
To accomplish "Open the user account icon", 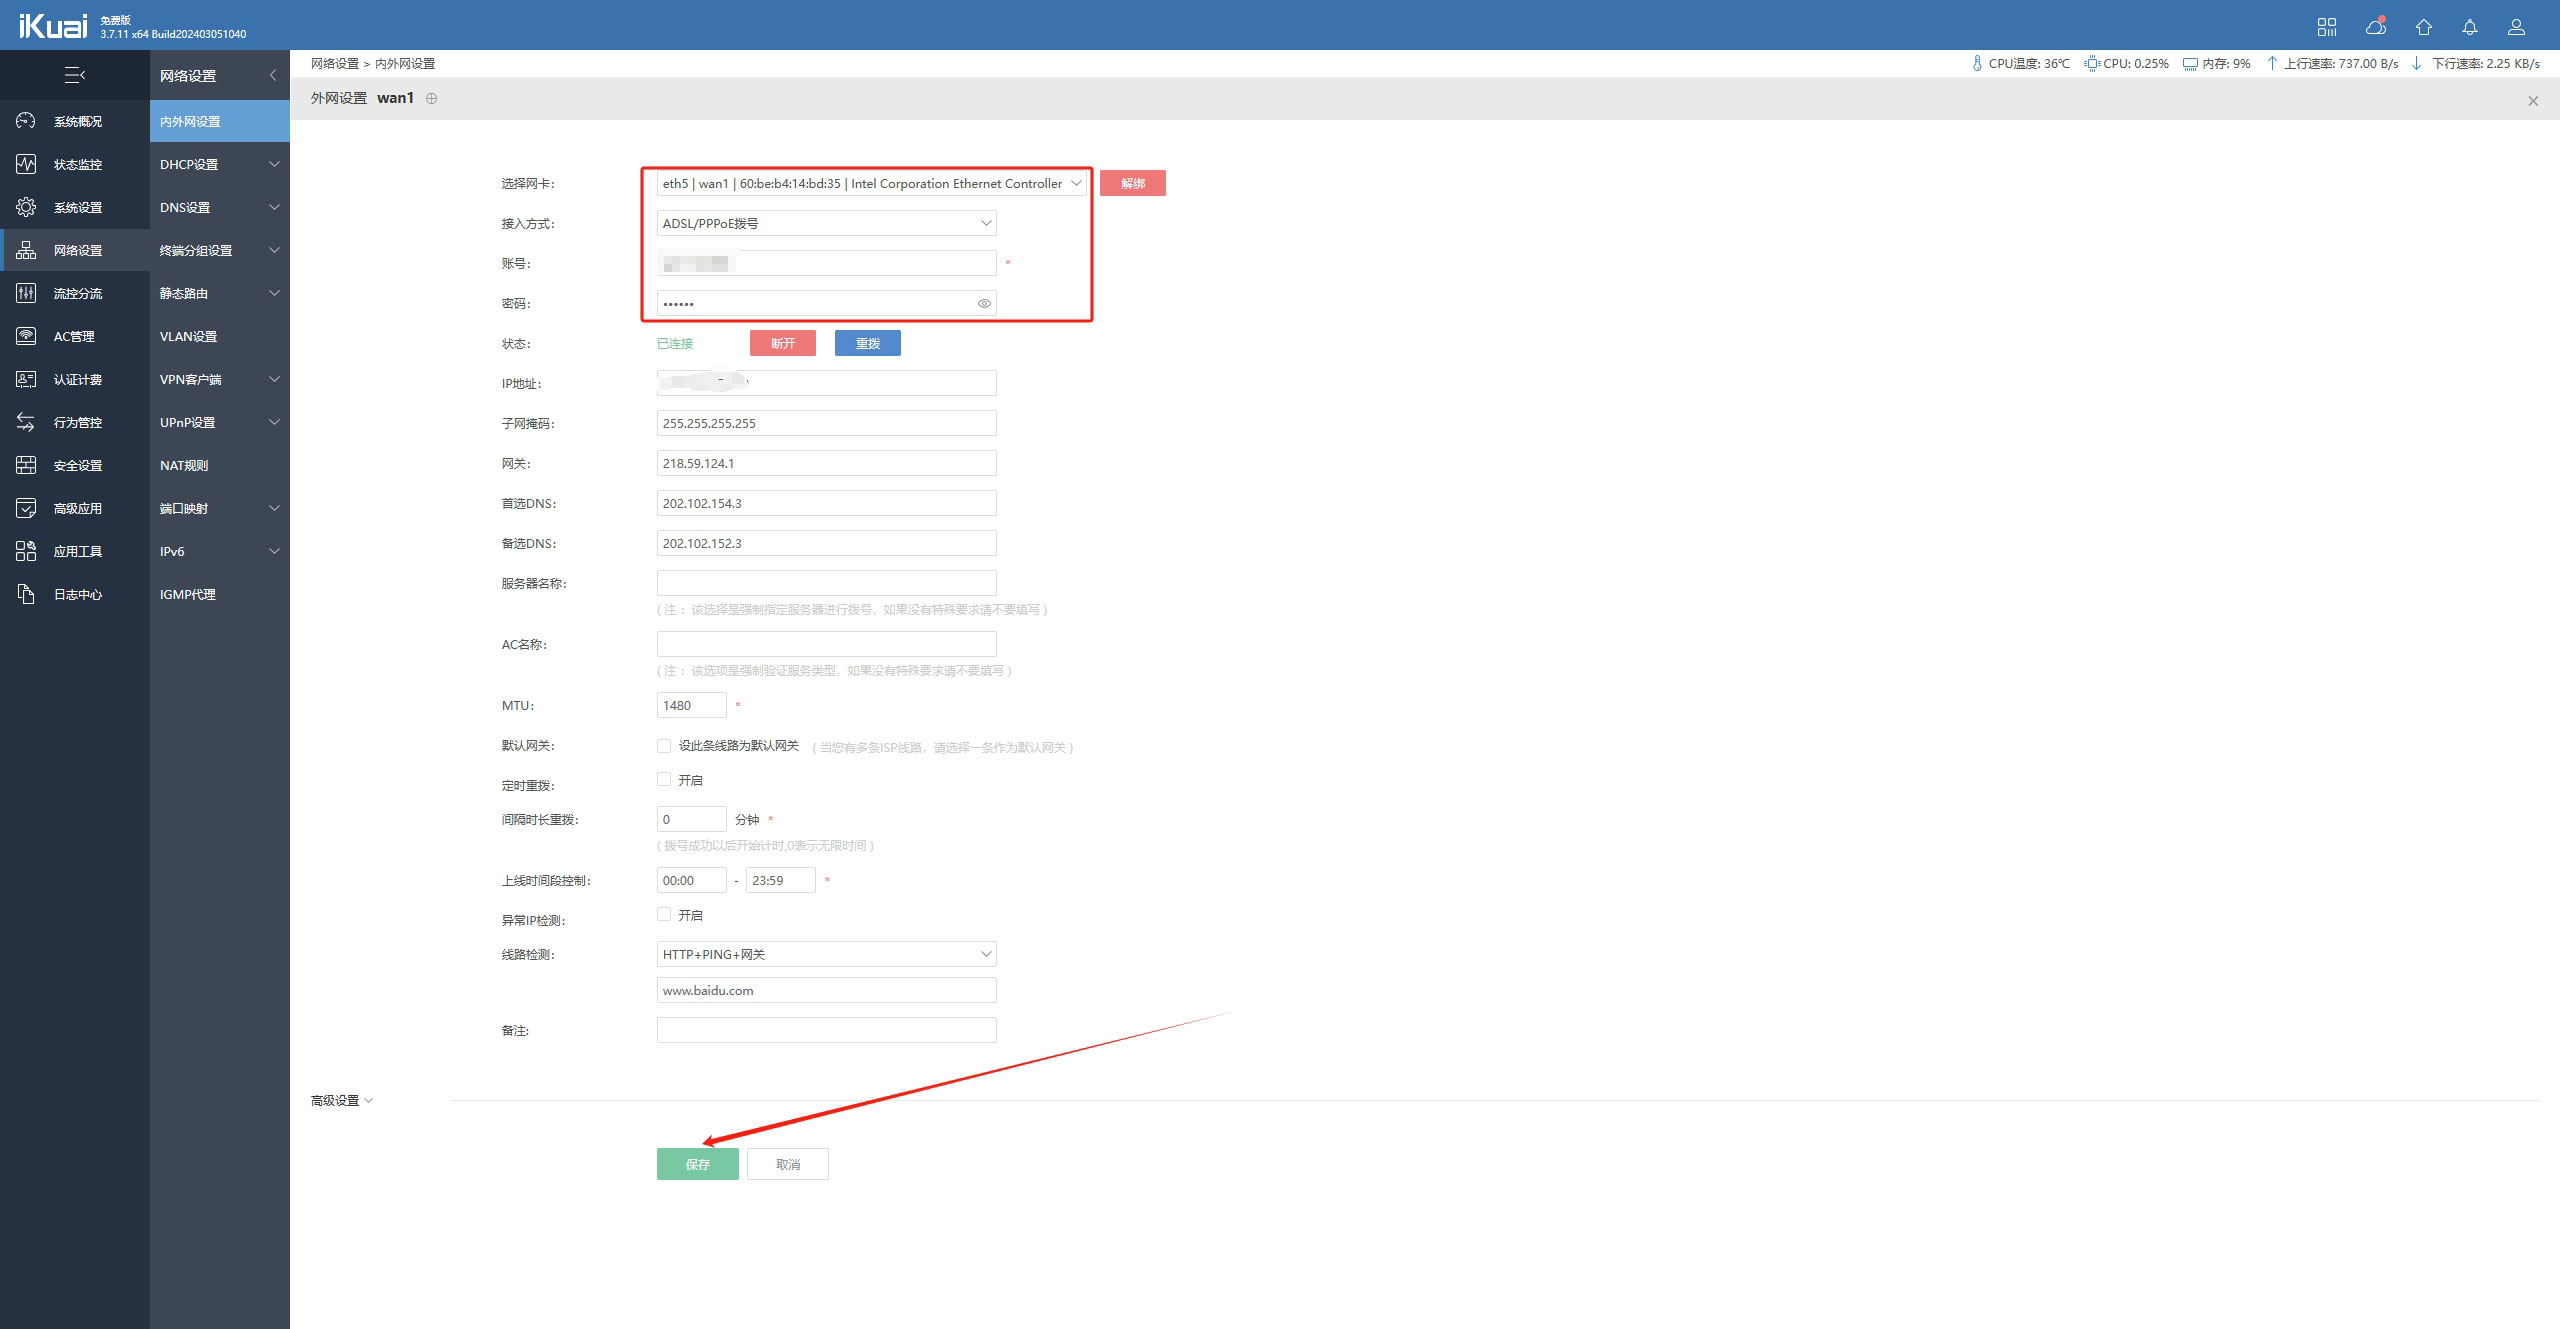I will (2516, 27).
